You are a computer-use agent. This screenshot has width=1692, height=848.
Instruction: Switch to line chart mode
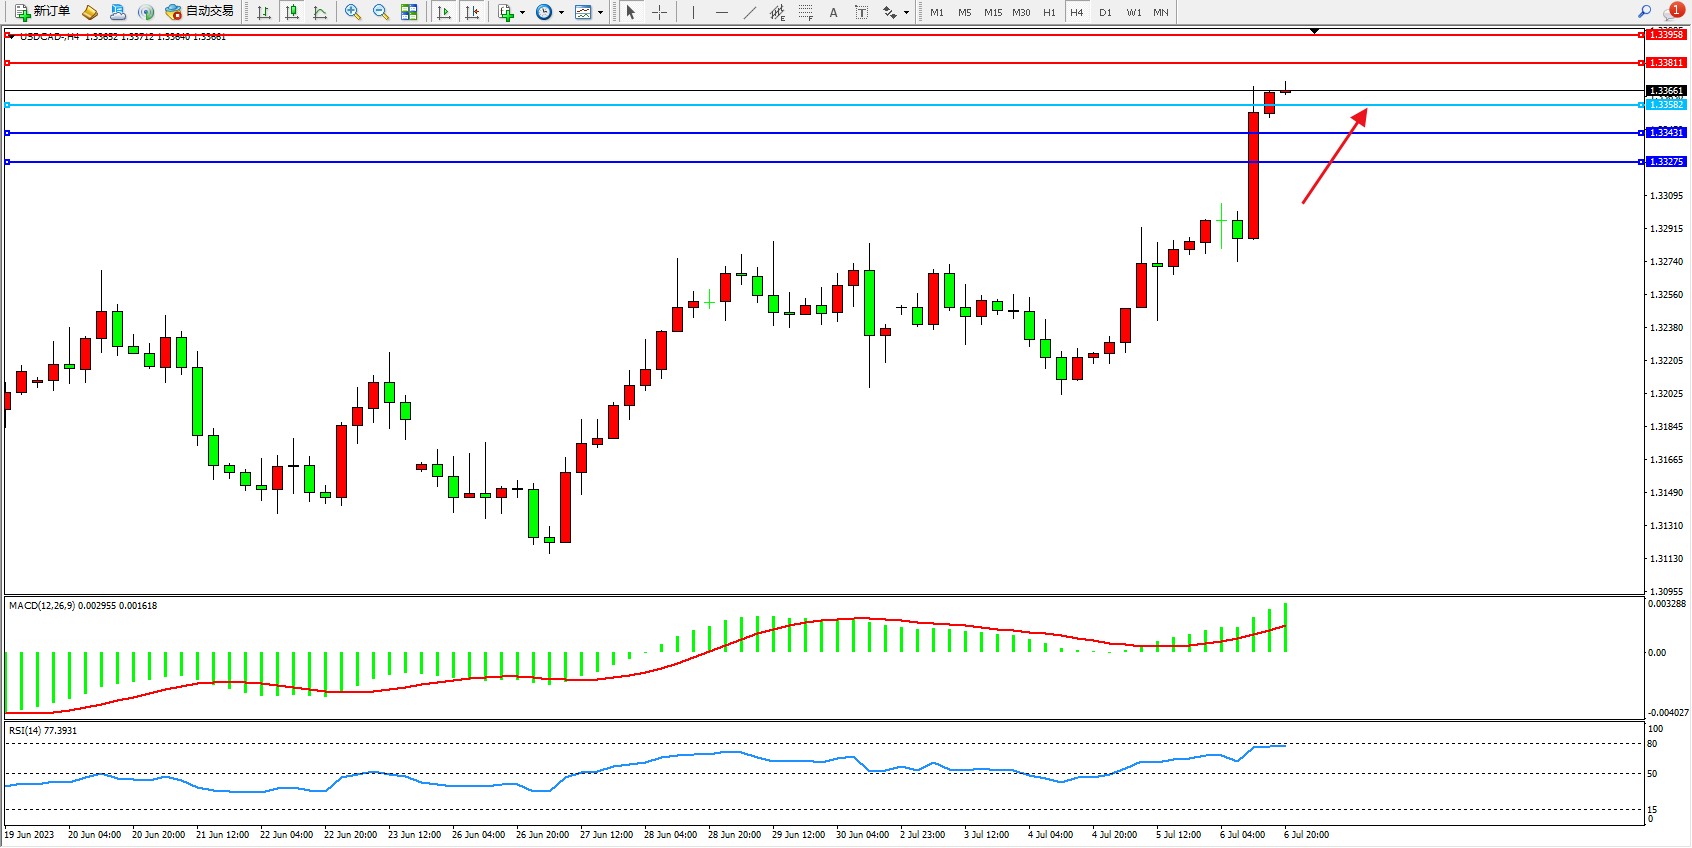pos(320,12)
